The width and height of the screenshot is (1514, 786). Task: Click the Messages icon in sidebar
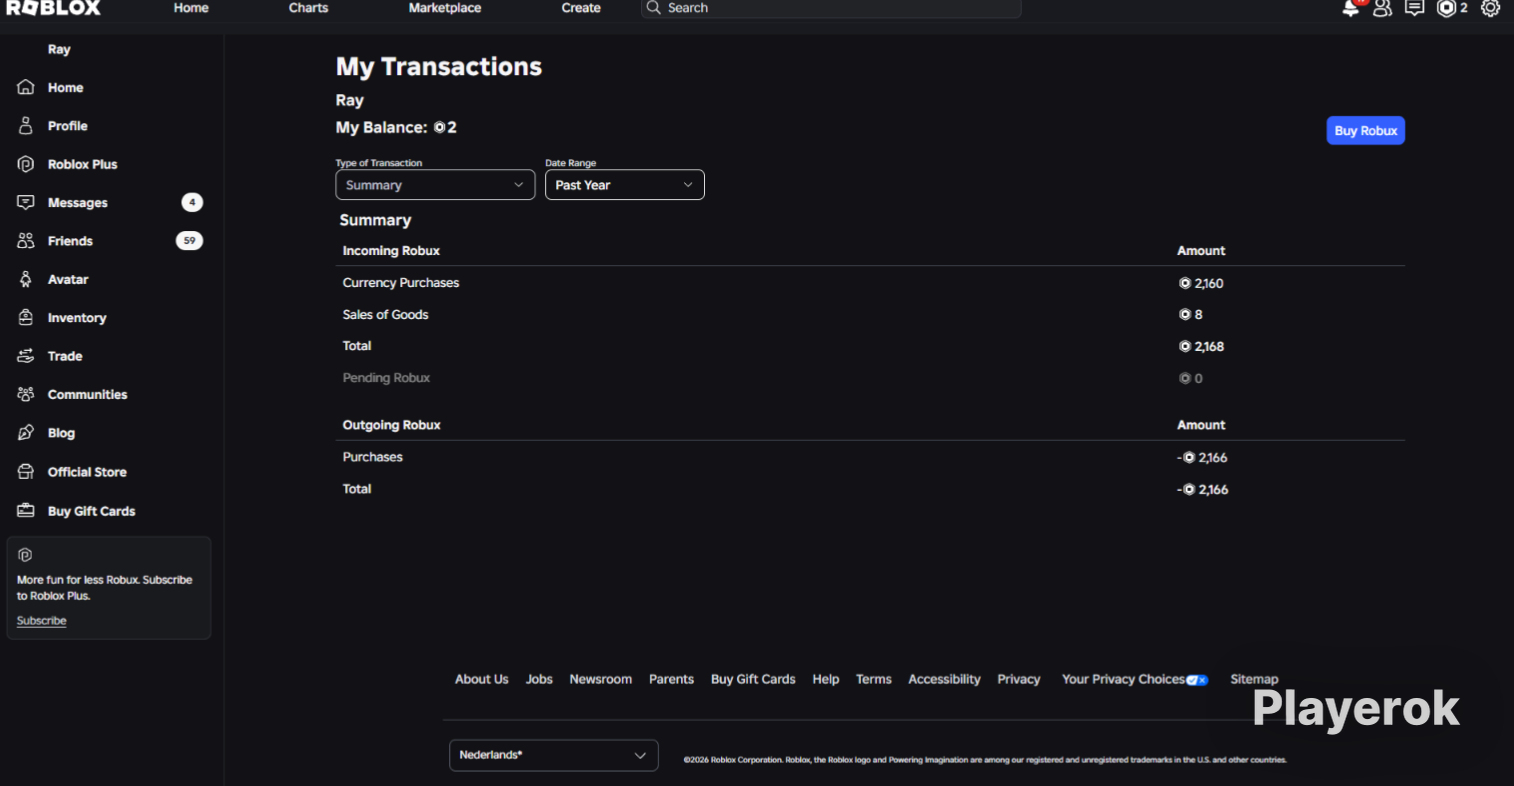click(x=26, y=202)
